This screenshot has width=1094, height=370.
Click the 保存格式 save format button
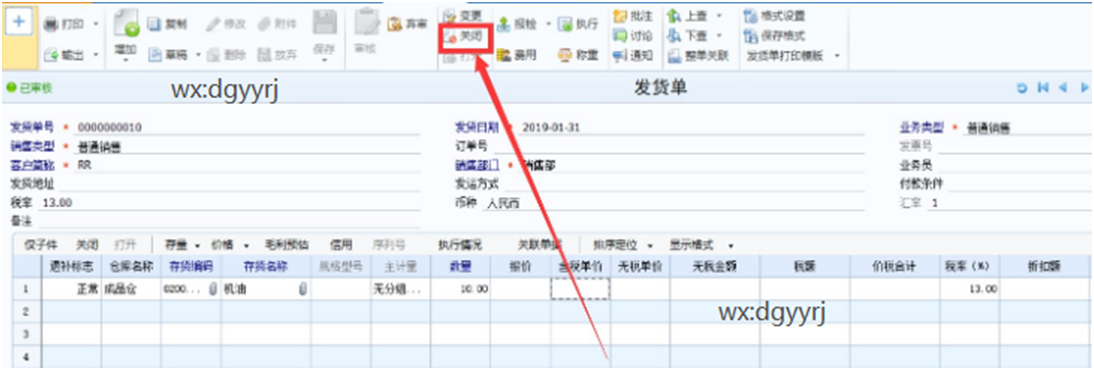pyautogui.click(x=774, y=35)
